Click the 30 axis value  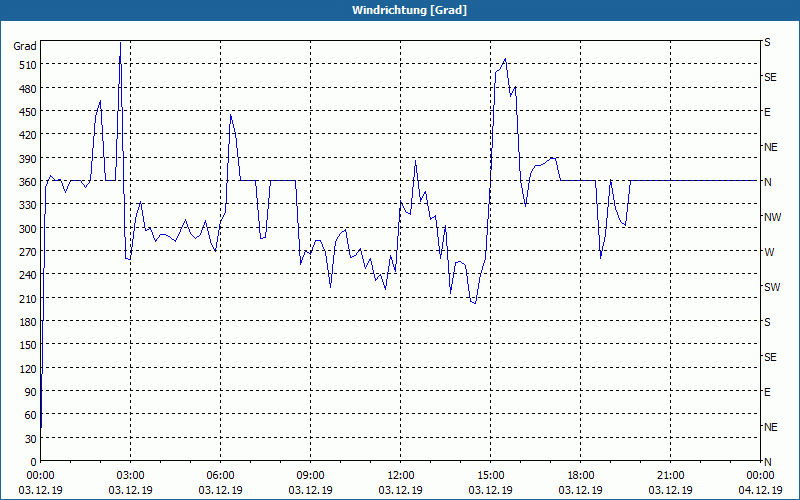[x=30, y=439]
